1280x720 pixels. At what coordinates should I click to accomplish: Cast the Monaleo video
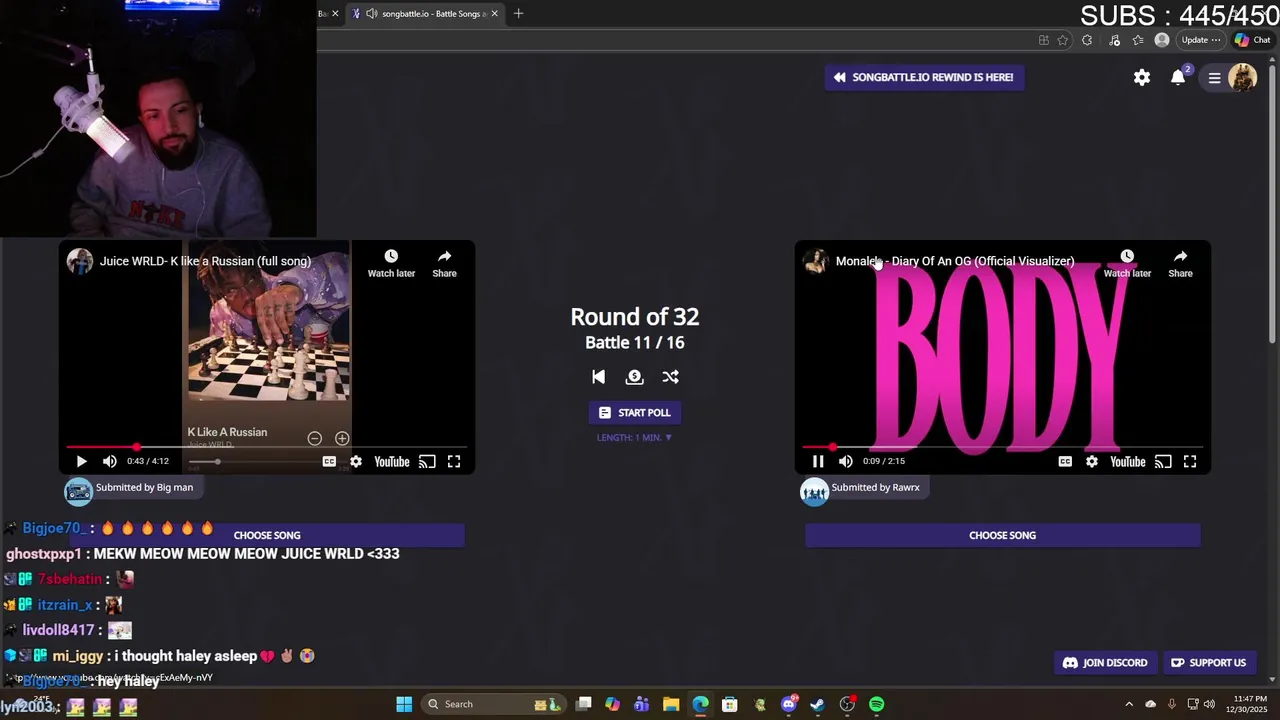[1163, 461]
